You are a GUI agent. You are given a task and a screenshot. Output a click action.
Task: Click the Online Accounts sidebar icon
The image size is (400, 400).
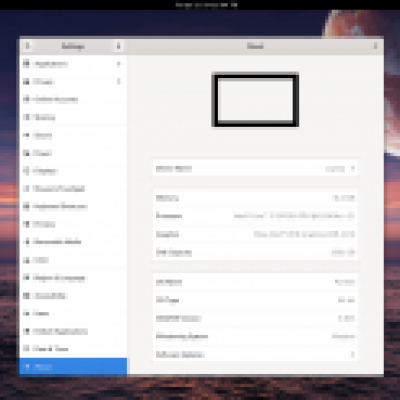coord(26,99)
